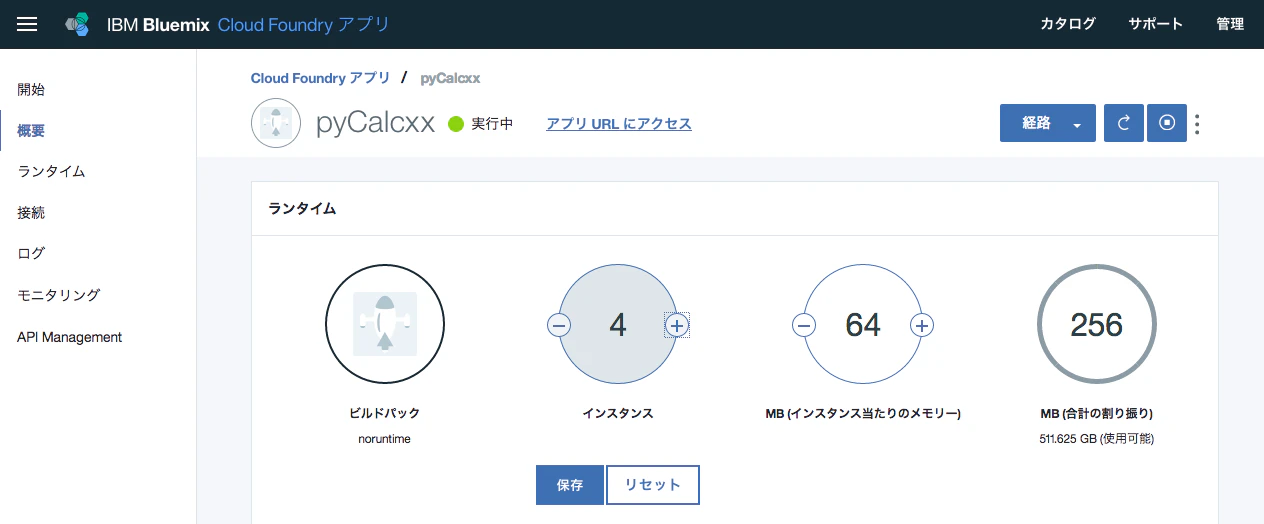Select 概要 in the sidebar
This screenshot has height=524, width=1264.
(31, 130)
